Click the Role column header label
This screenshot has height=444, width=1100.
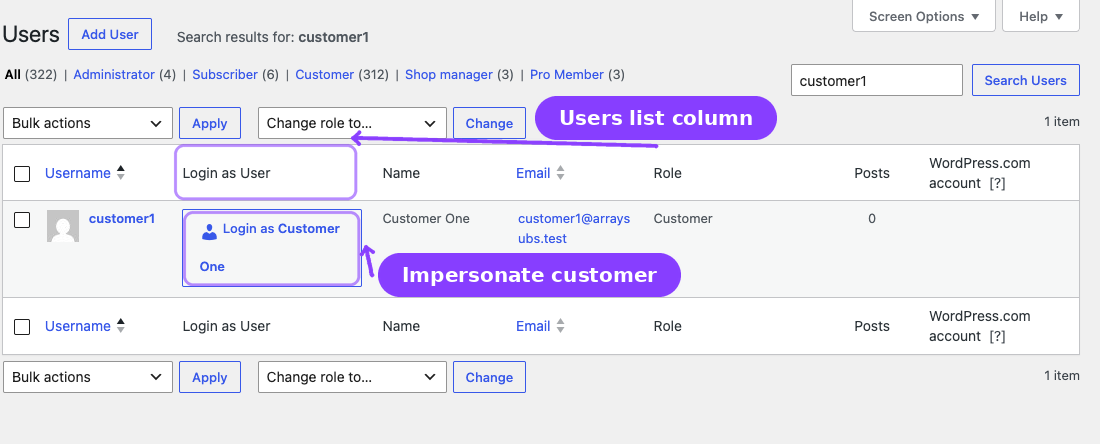[667, 173]
